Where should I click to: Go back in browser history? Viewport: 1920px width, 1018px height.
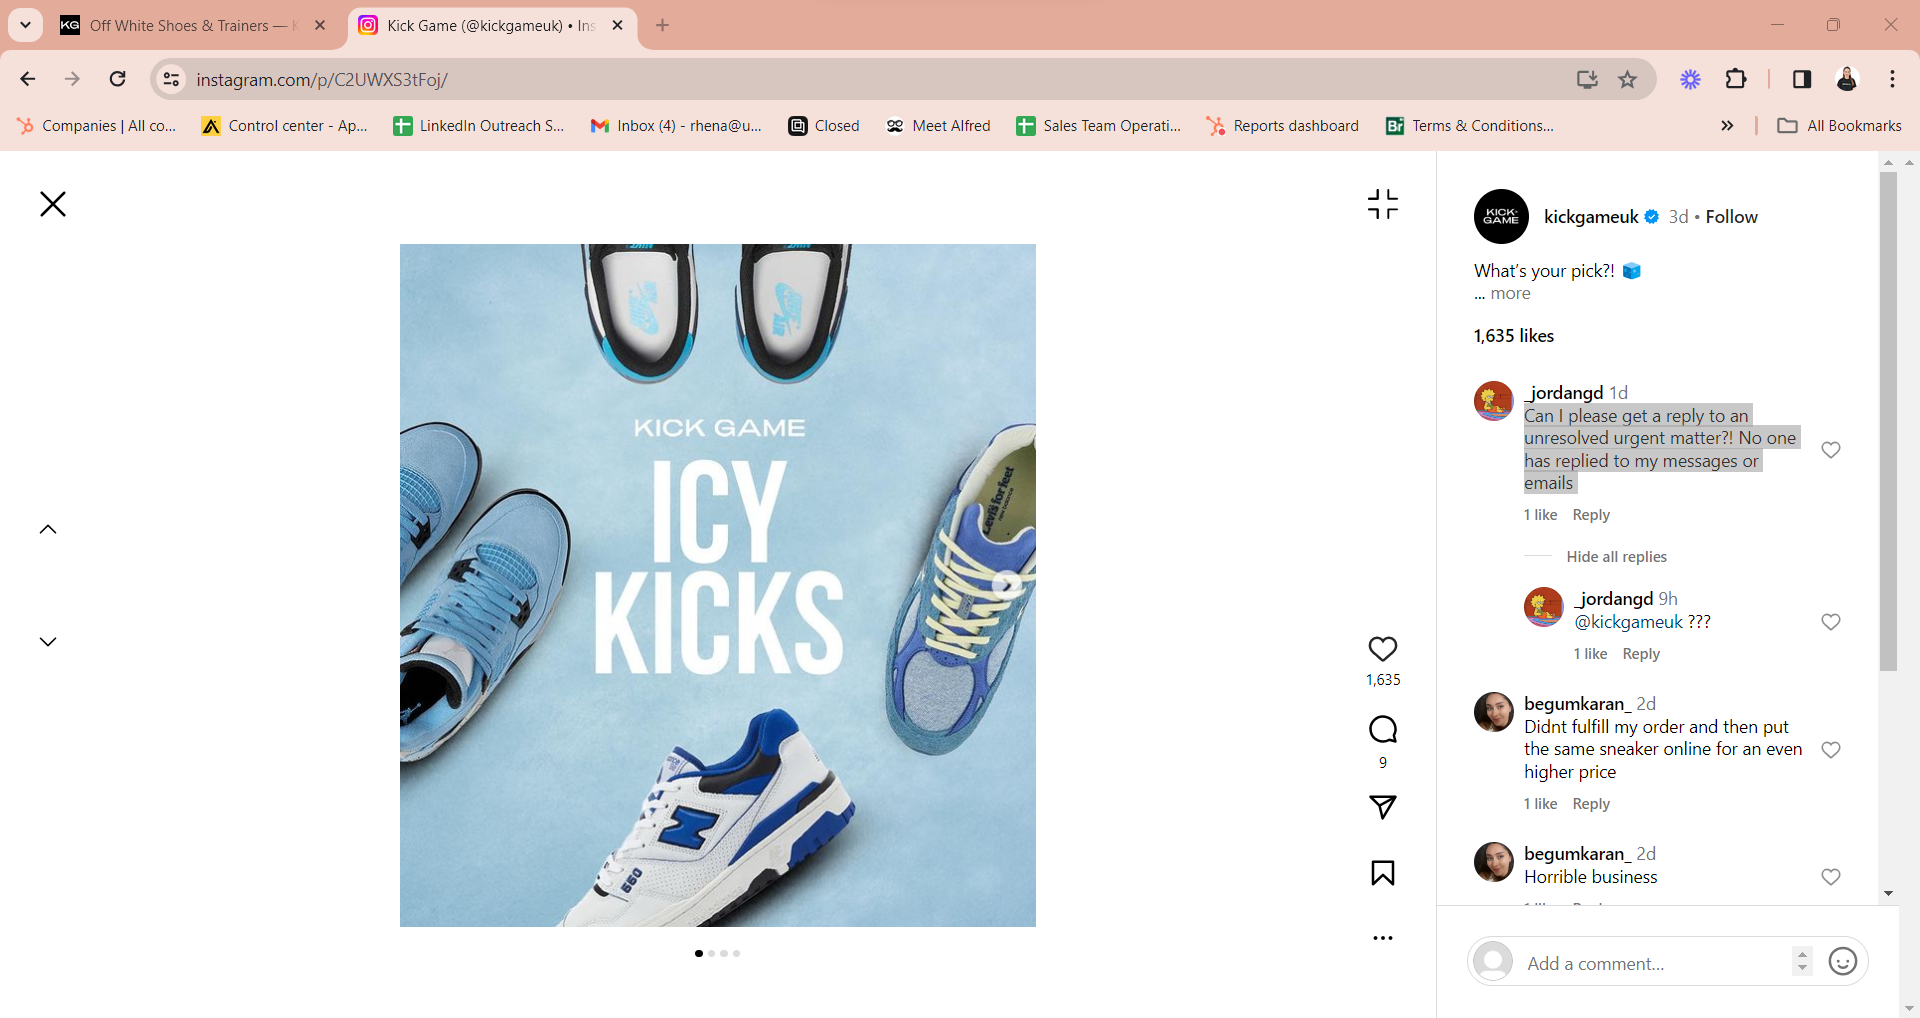tap(28, 79)
